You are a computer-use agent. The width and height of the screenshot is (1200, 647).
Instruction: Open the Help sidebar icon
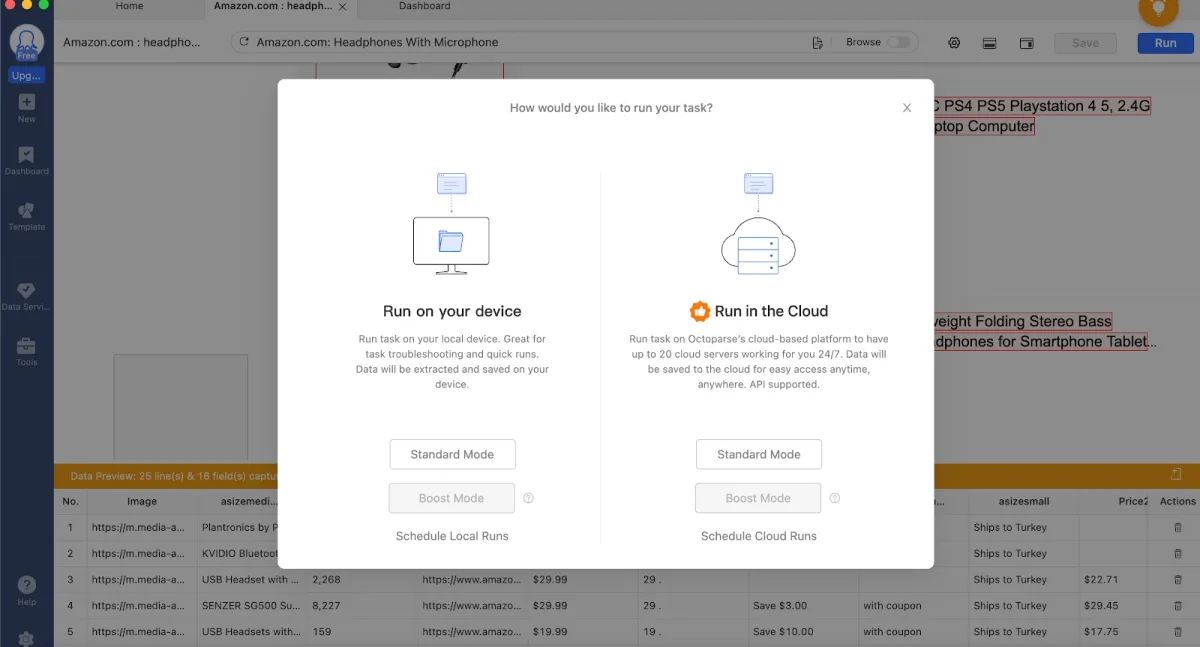click(x=27, y=590)
